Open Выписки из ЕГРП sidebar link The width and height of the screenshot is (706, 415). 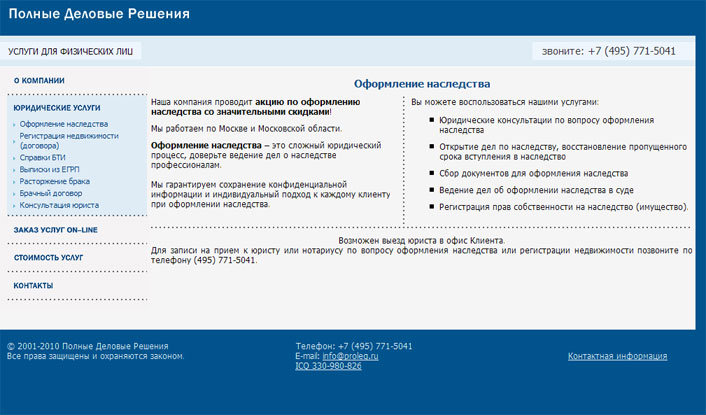(x=49, y=169)
